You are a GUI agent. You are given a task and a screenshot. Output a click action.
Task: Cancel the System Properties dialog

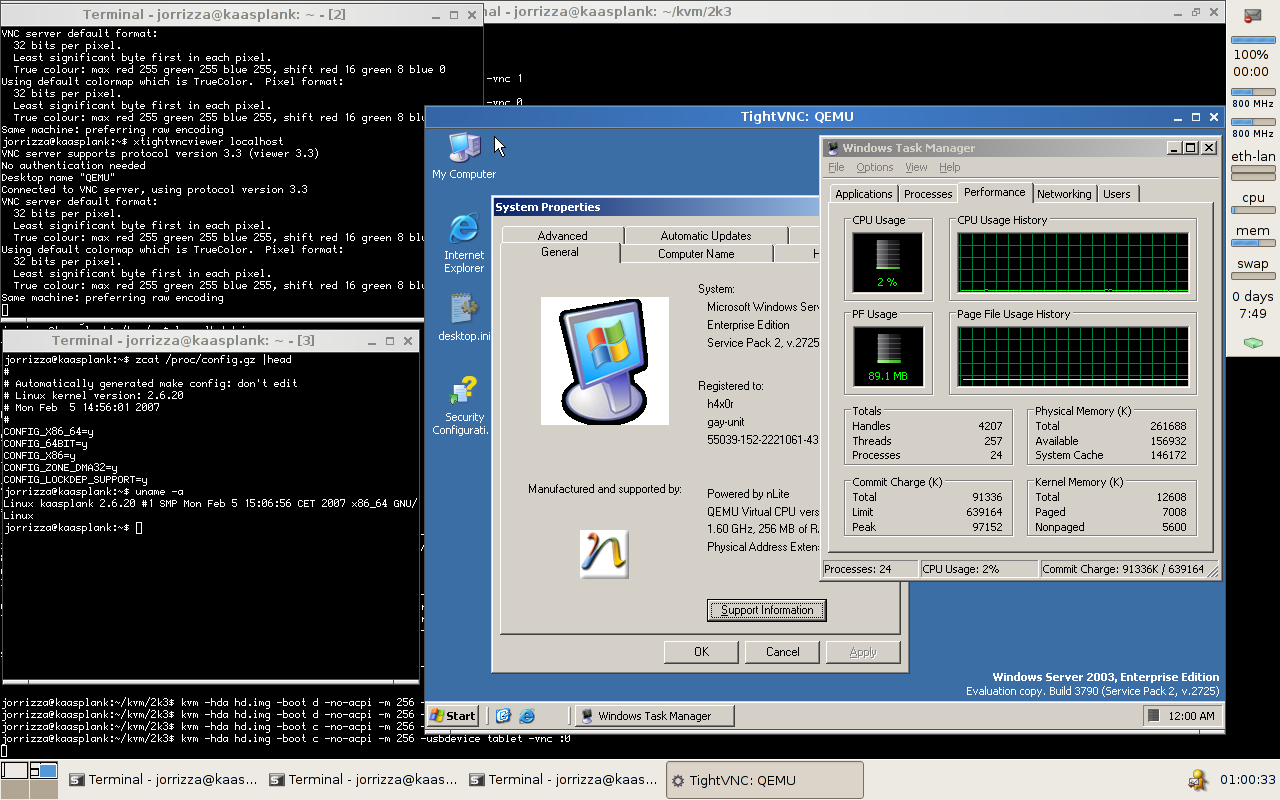click(x=783, y=652)
